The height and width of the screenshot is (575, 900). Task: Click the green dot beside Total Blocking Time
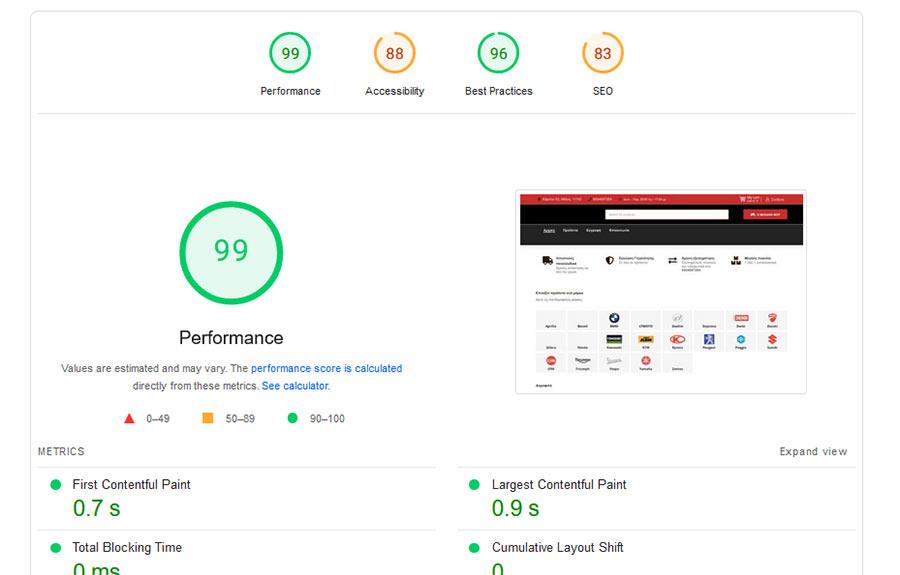[x=56, y=548]
